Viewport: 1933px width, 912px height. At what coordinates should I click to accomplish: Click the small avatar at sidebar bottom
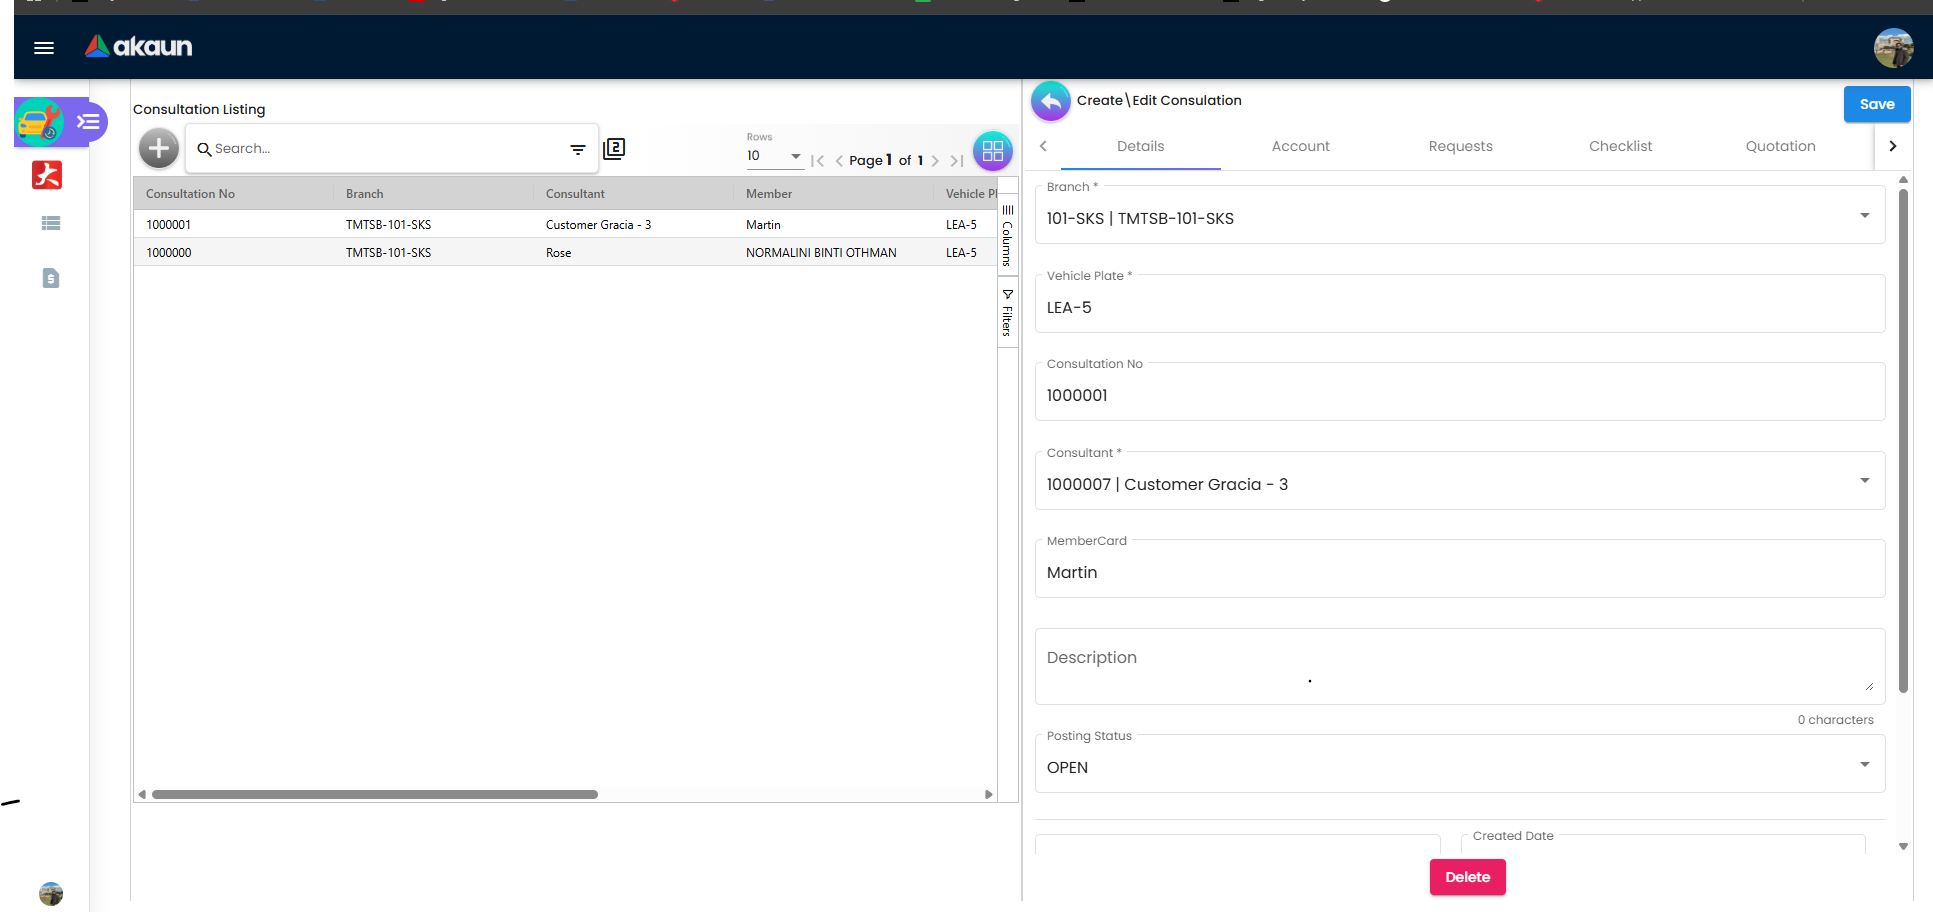coord(51,893)
